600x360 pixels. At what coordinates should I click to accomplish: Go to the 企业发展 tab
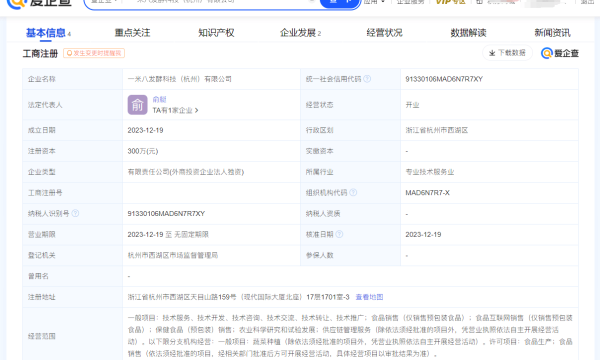click(x=298, y=33)
